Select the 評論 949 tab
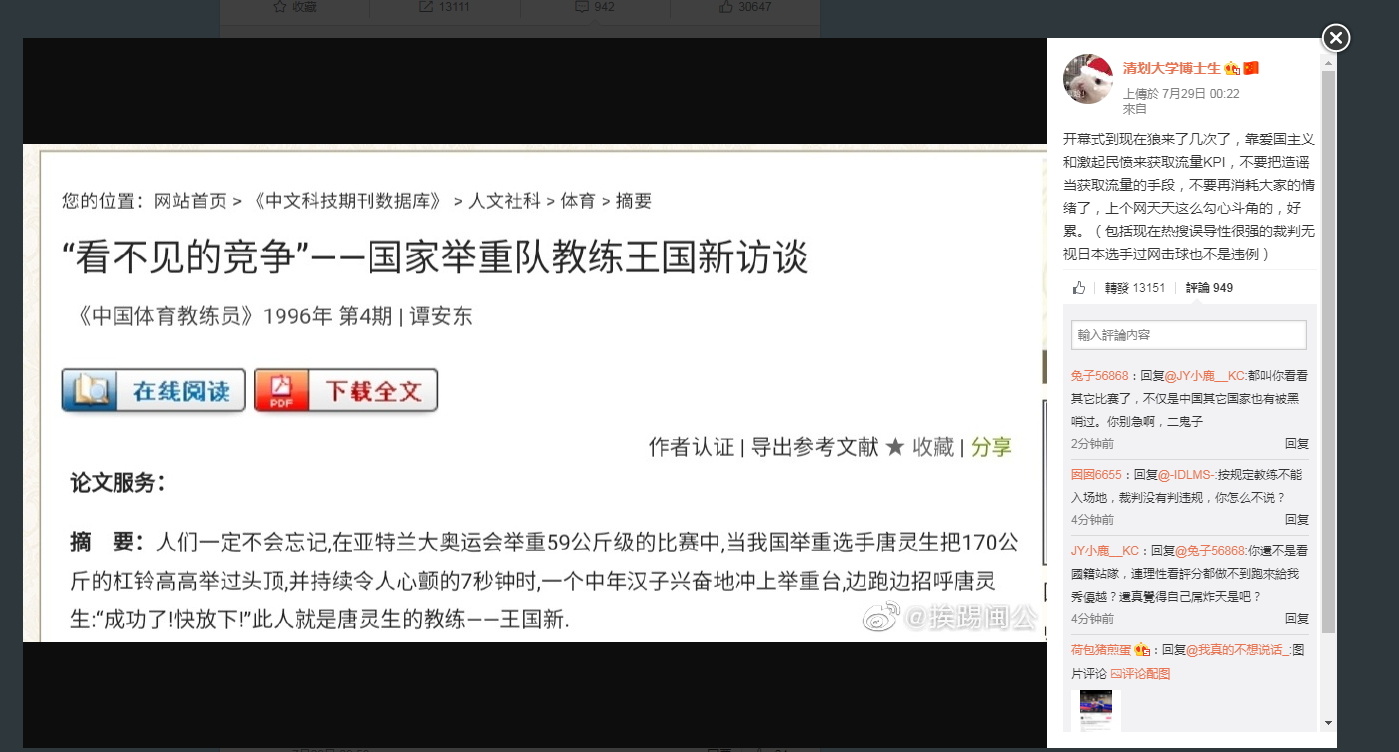1399x752 pixels. (x=1209, y=288)
